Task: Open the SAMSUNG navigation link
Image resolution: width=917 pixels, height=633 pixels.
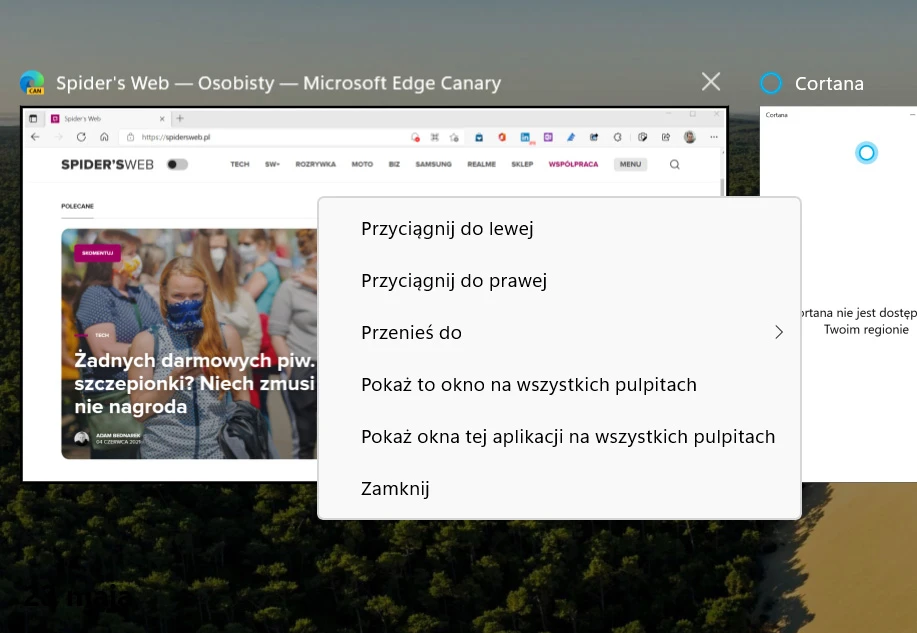Action: [433, 164]
